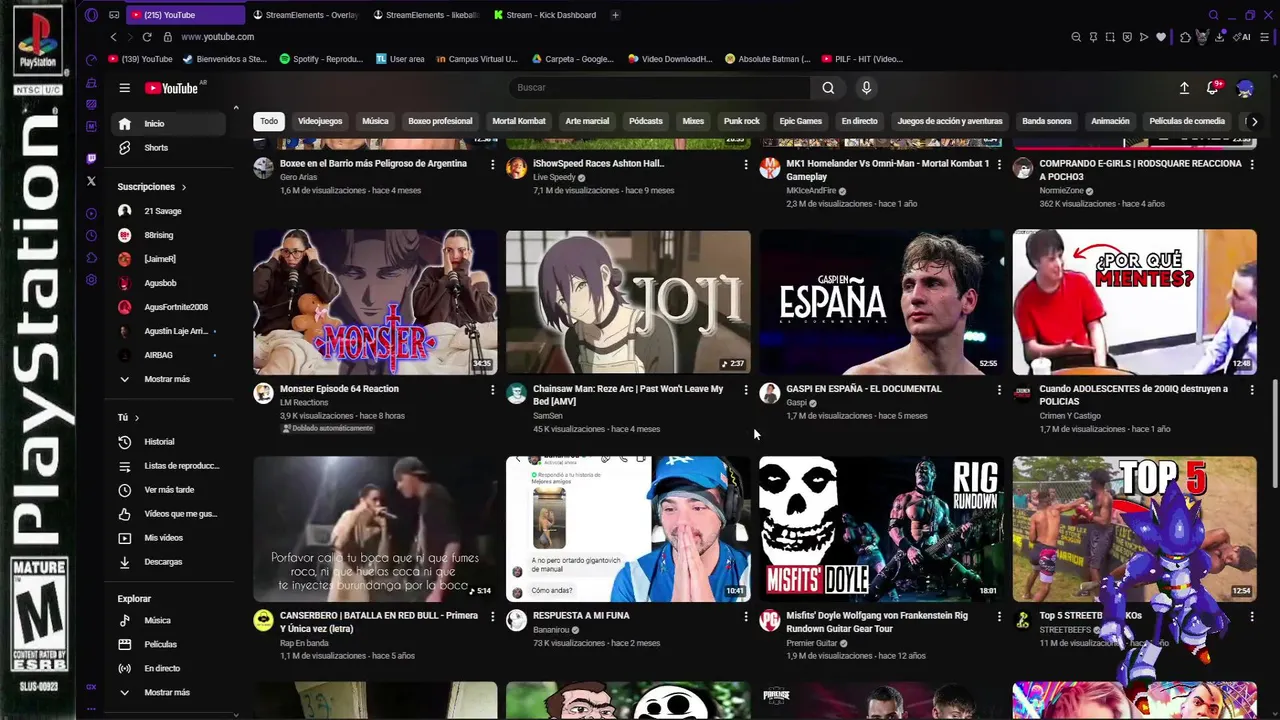Open options for RESPUESTA A MI FUNA video
The image size is (1280, 720).
[x=745, y=617]
